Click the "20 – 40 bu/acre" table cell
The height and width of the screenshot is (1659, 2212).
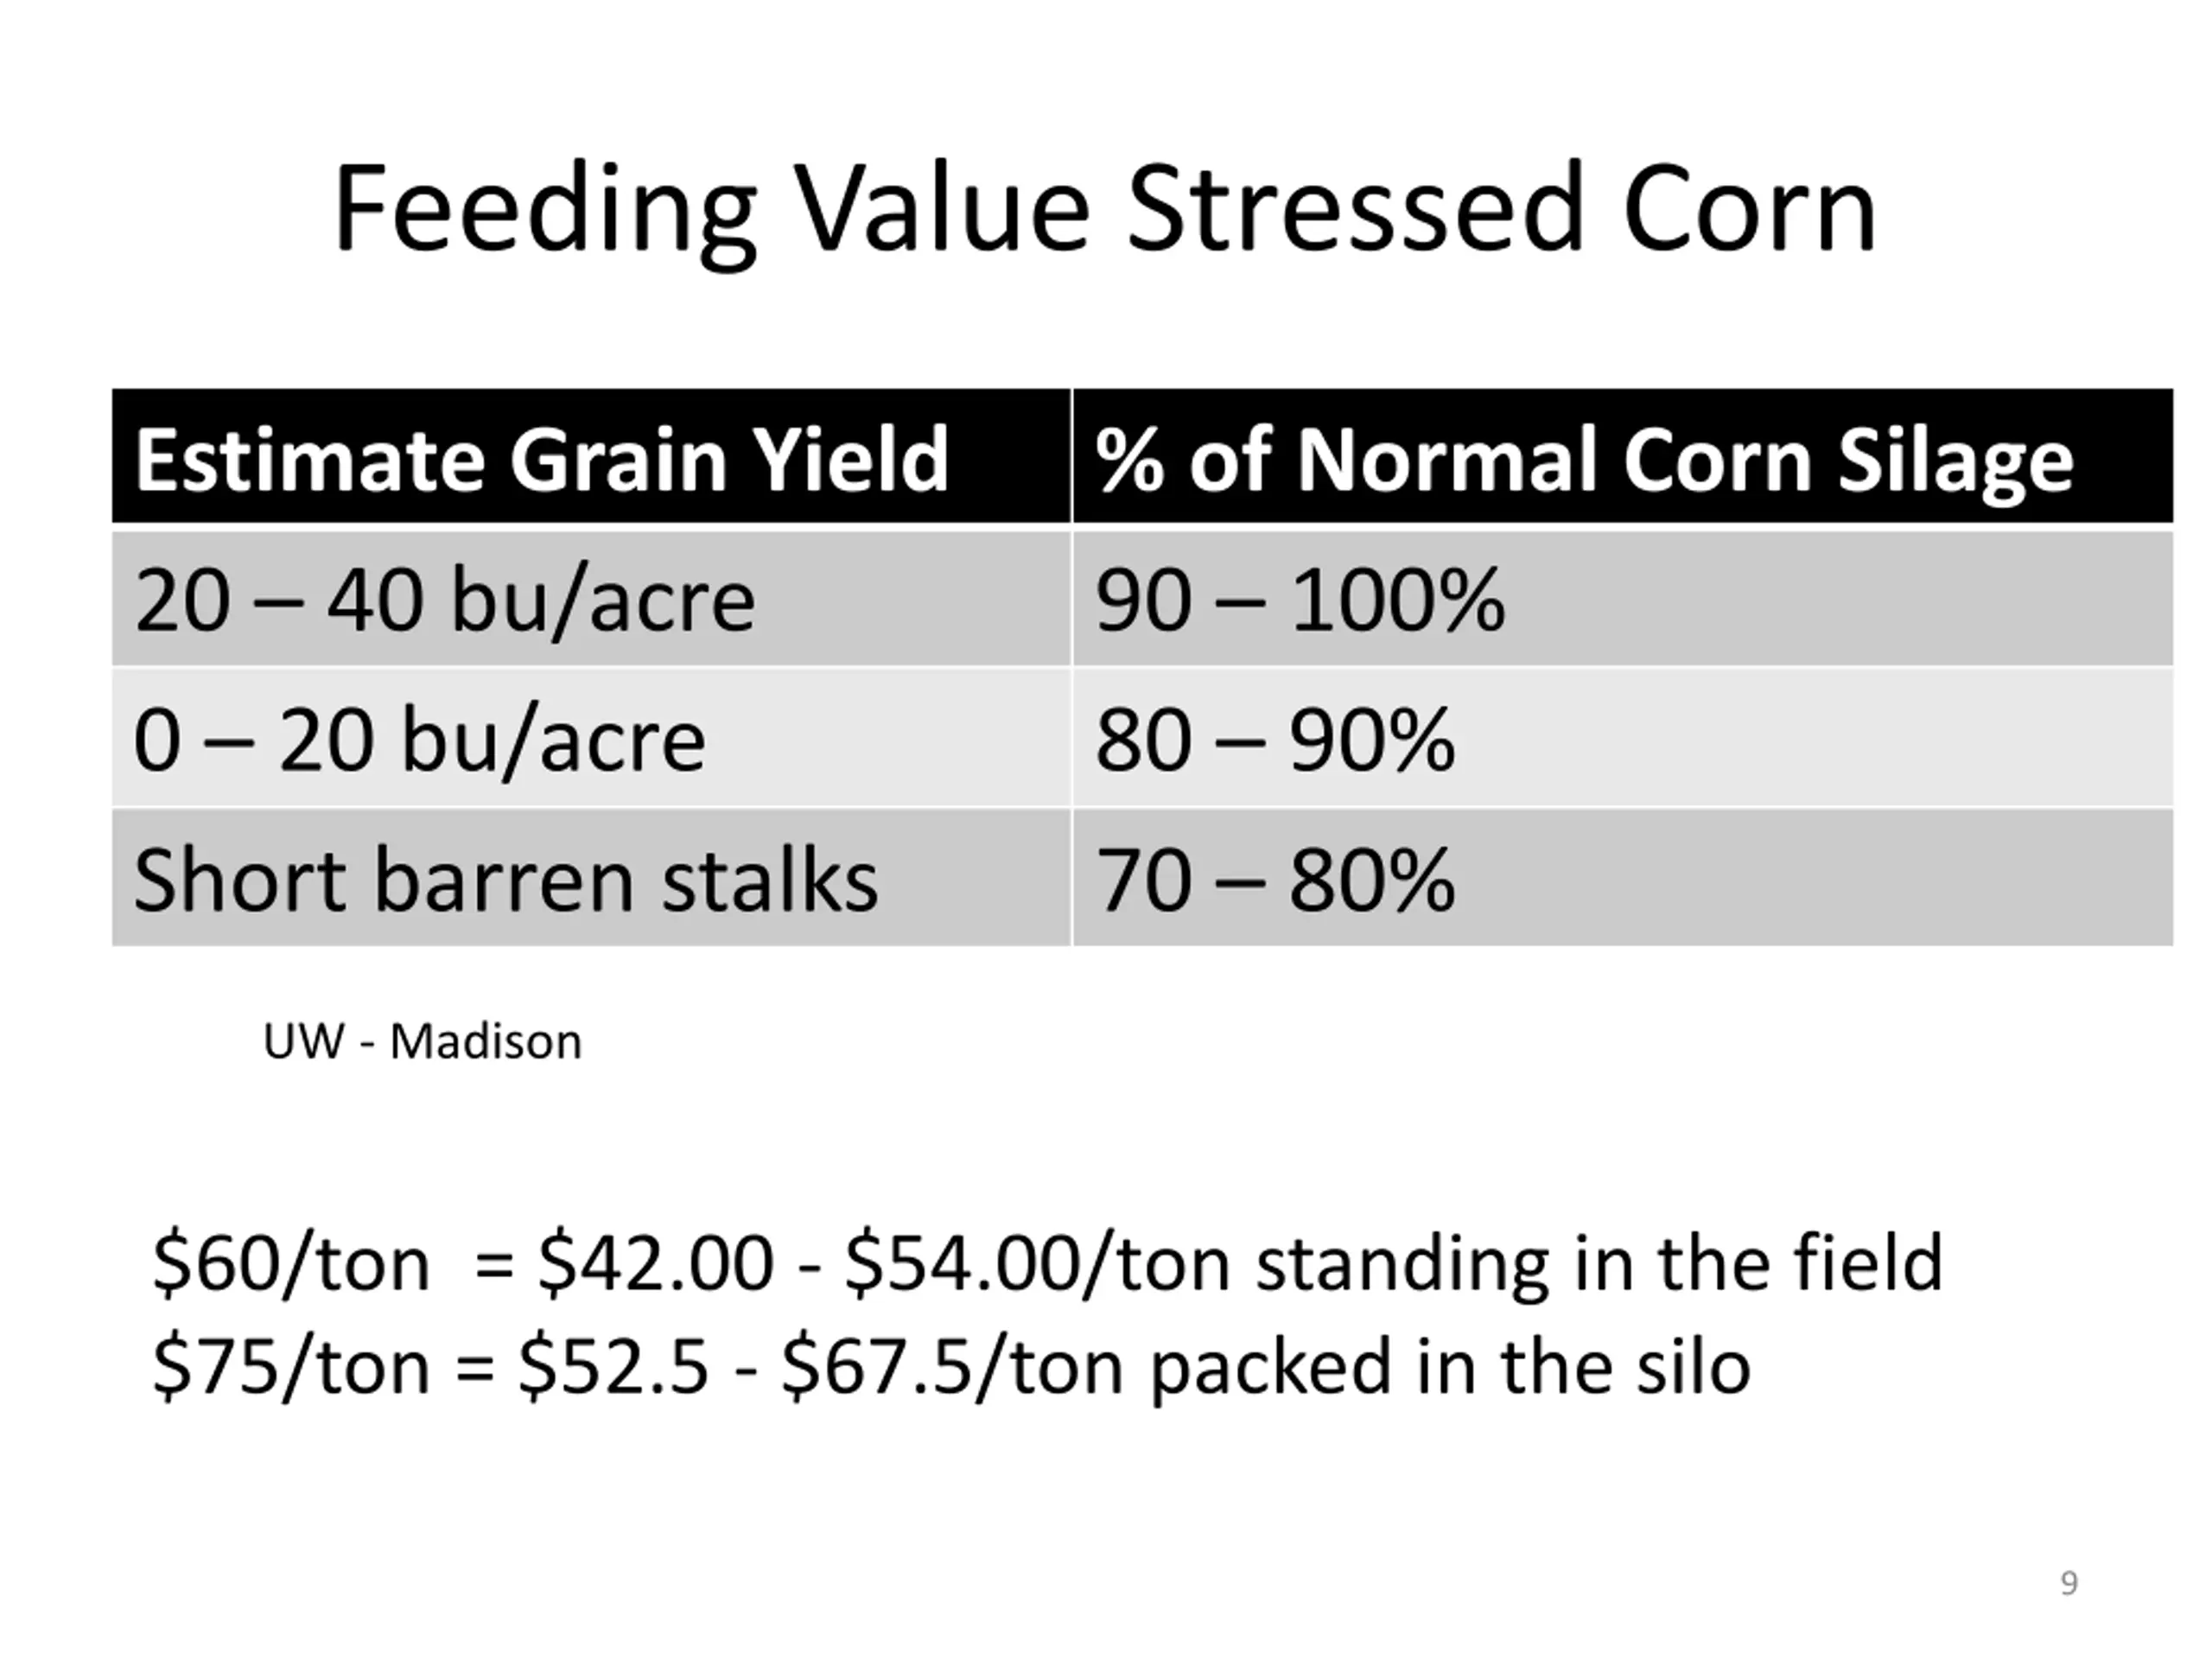tap(445, 600)
